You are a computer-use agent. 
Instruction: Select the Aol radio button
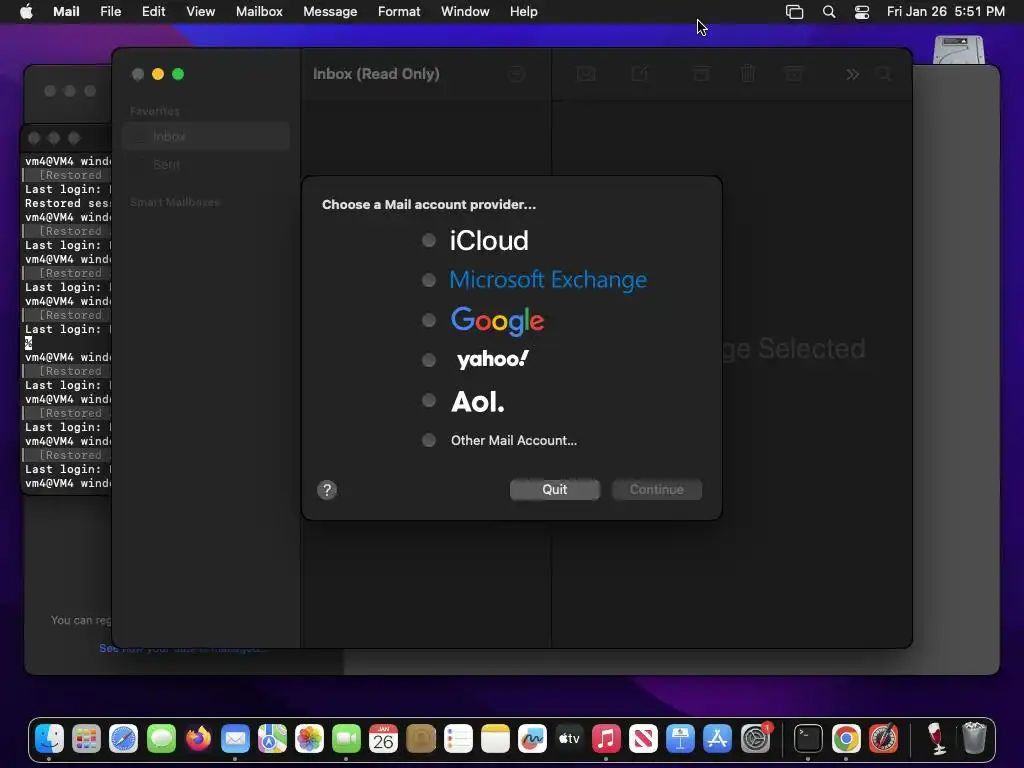(428, 400)
